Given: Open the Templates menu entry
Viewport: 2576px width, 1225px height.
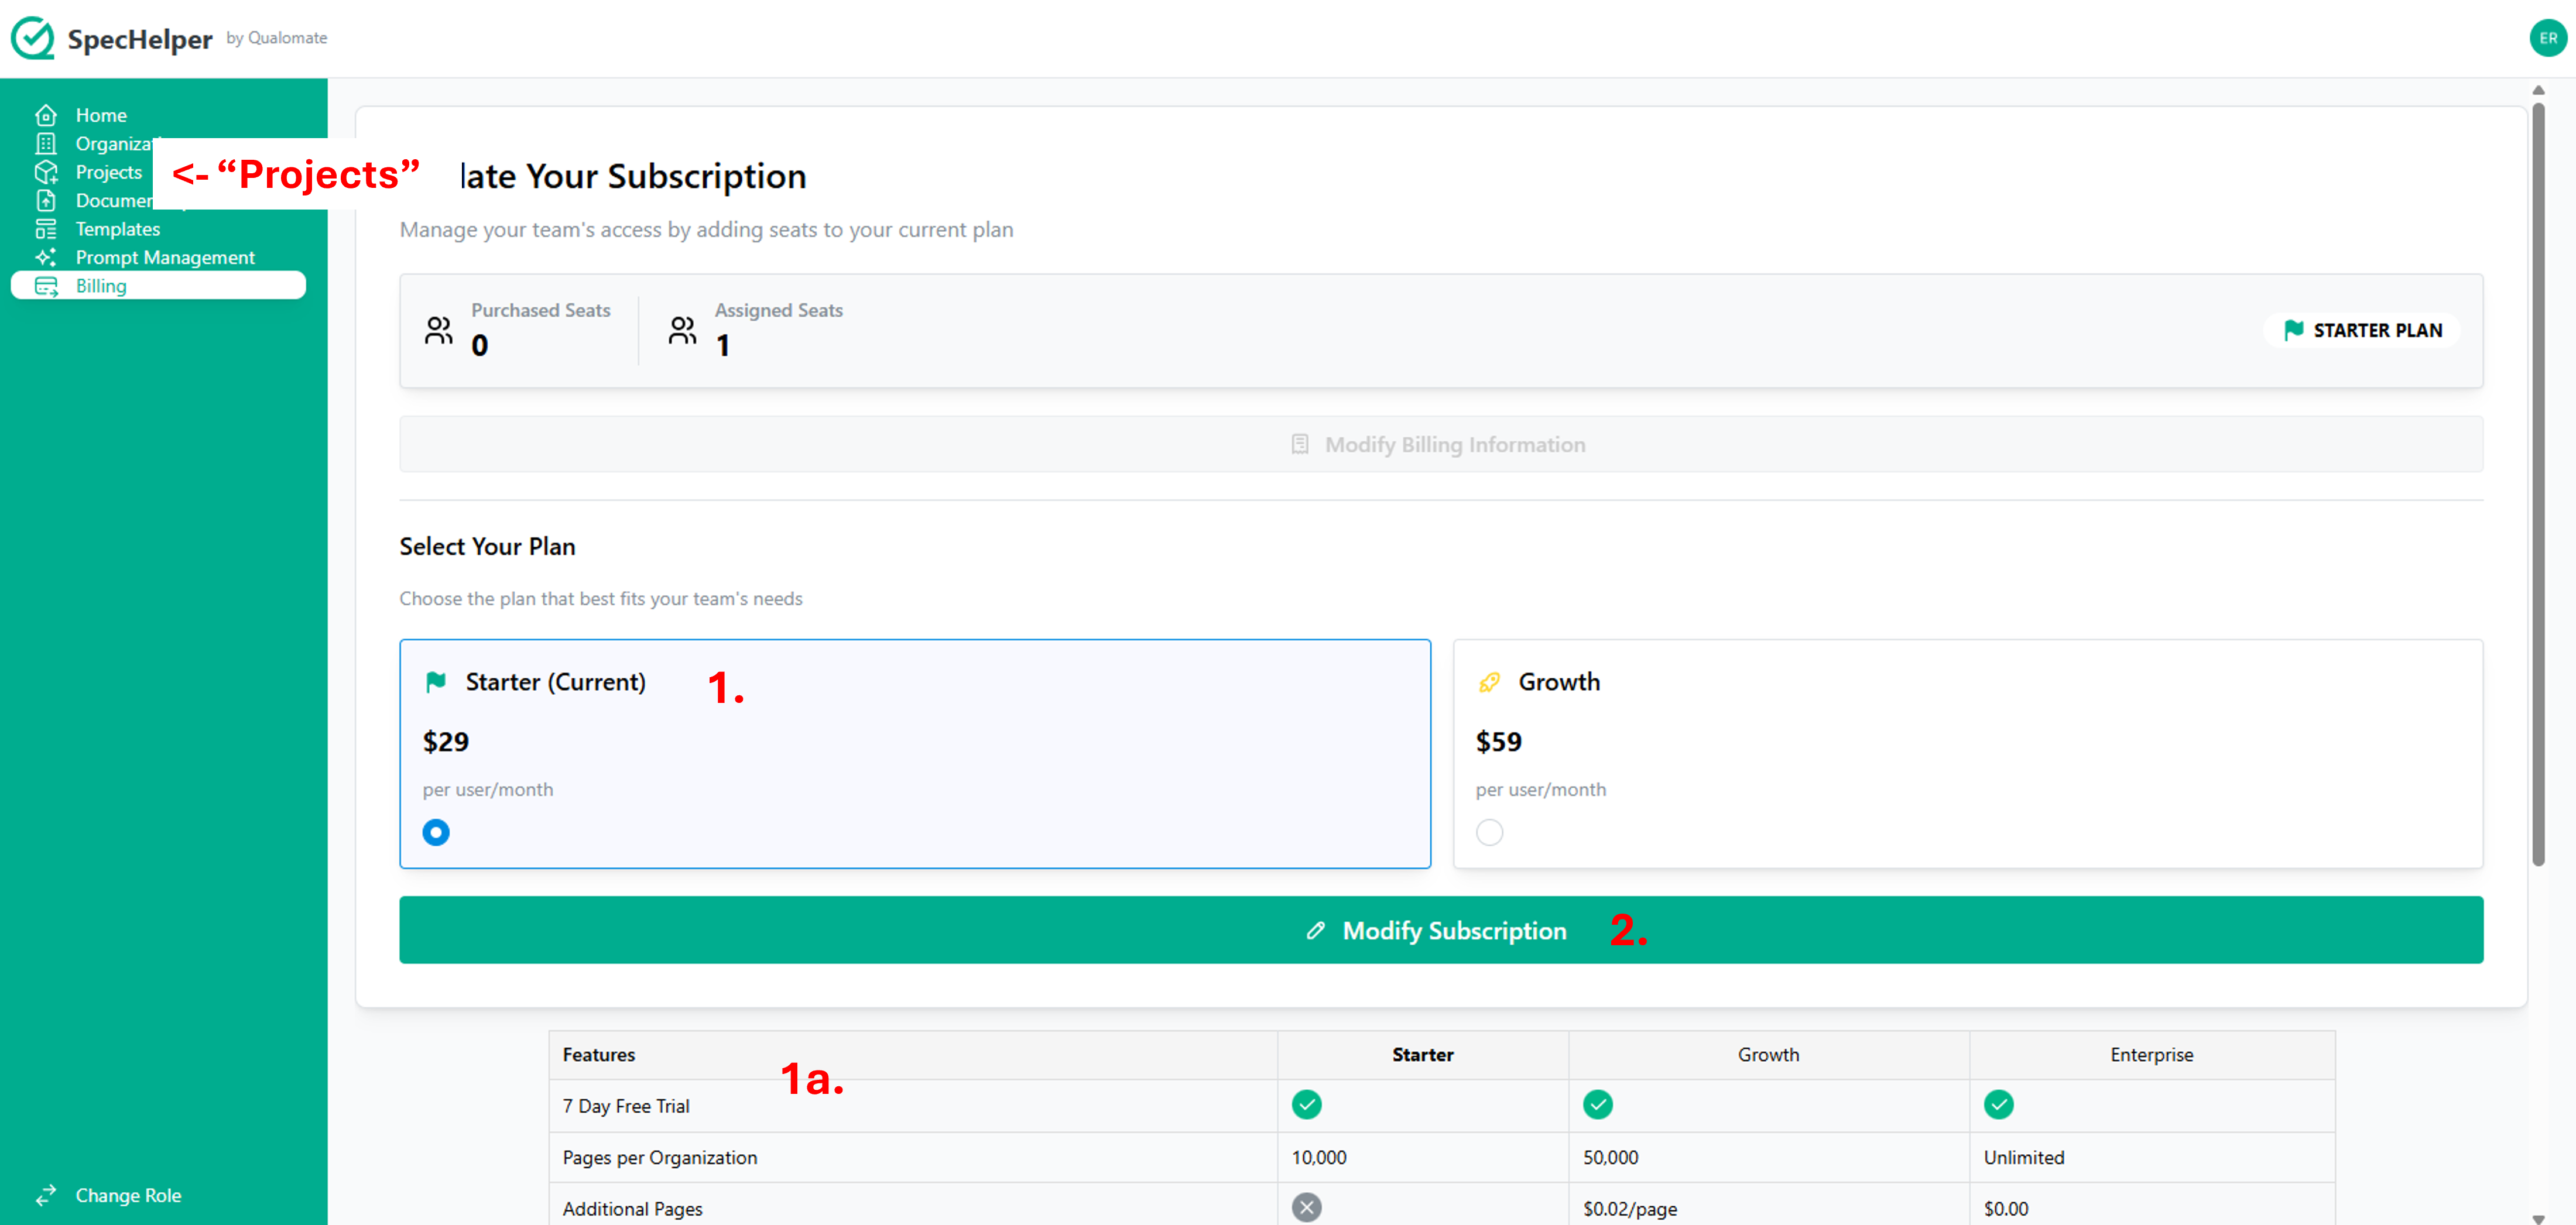Looking at the screenshot, I should [x=118, y=228].
